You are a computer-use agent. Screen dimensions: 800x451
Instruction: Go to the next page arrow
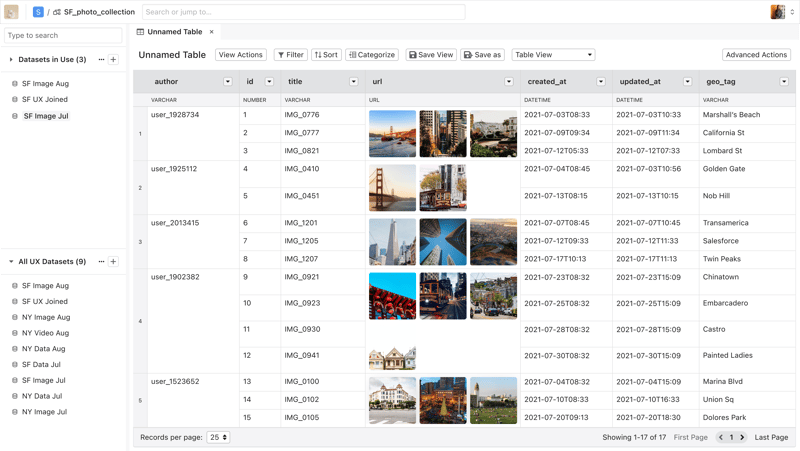[742, 437]
